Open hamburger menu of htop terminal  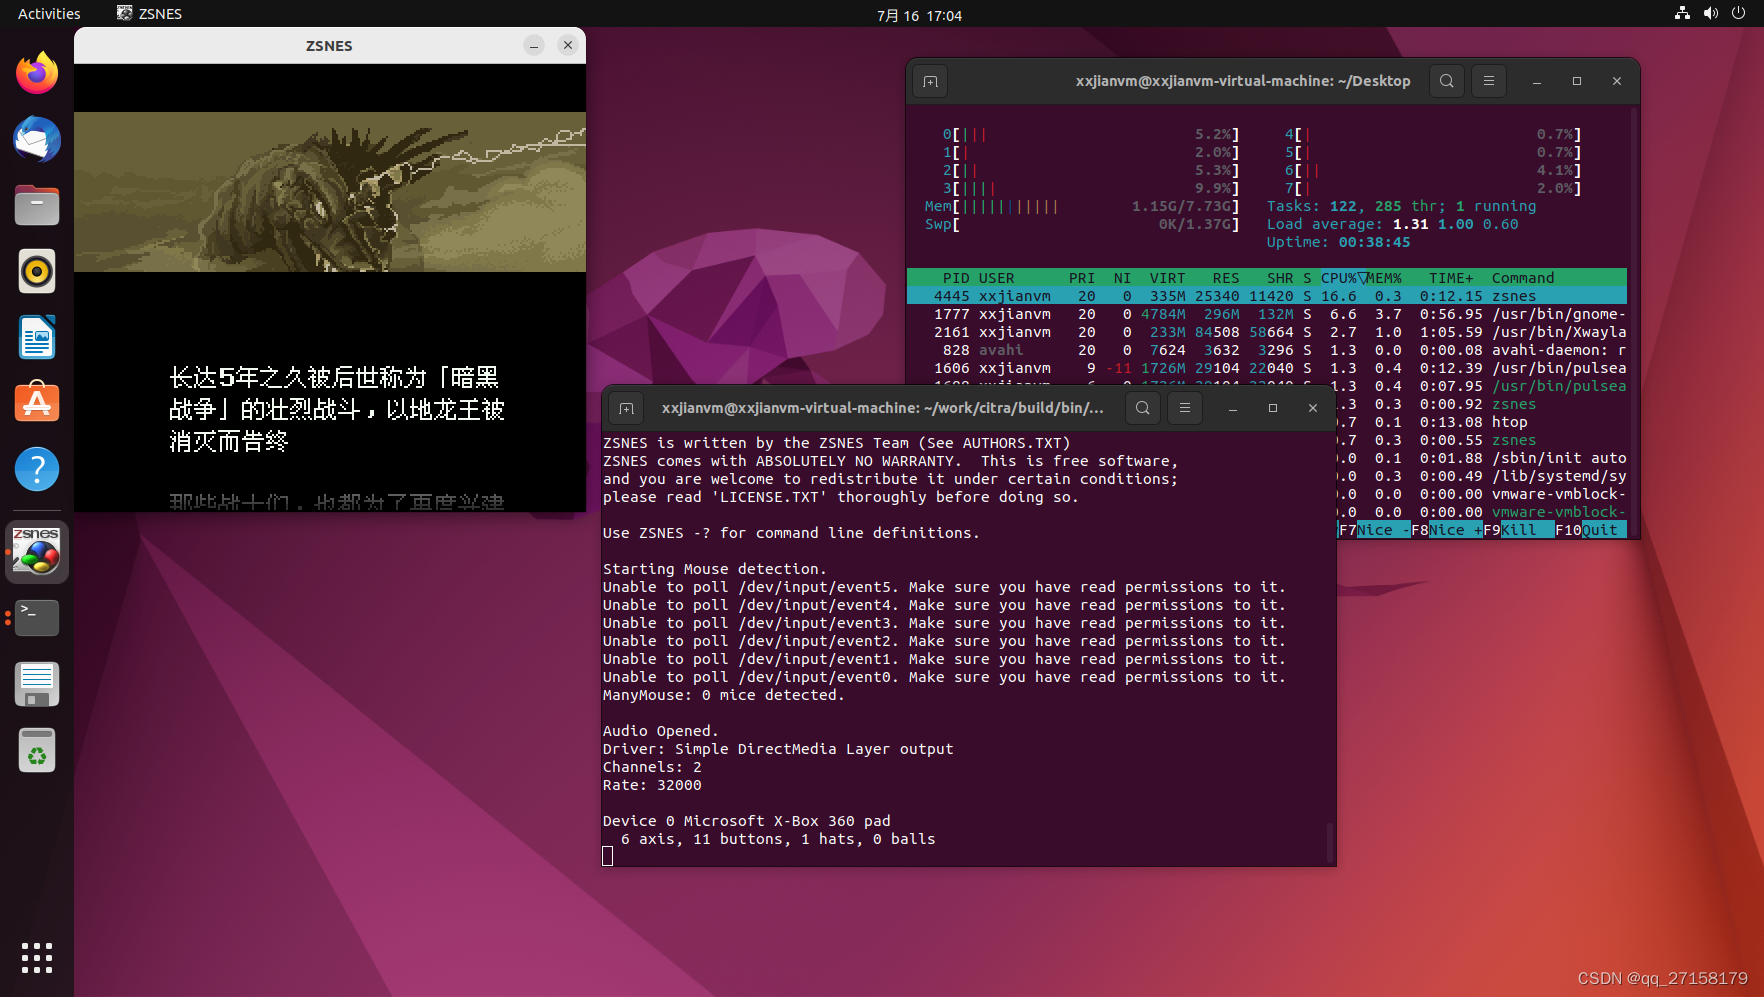(1489, 81)
